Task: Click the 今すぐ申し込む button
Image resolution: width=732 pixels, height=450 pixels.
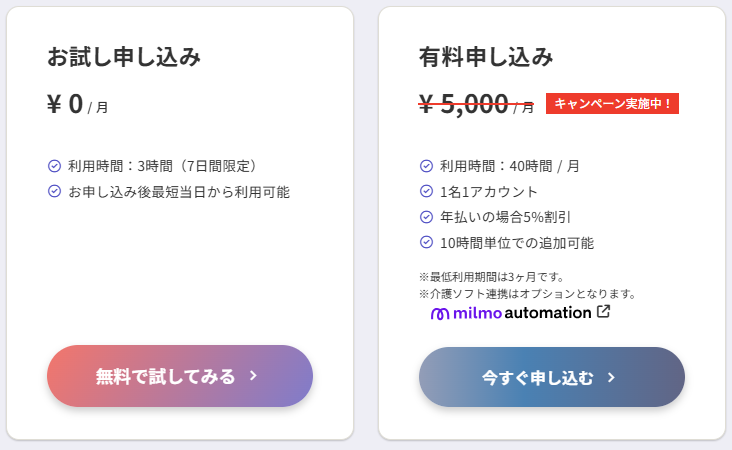Action: click(551, 377)
